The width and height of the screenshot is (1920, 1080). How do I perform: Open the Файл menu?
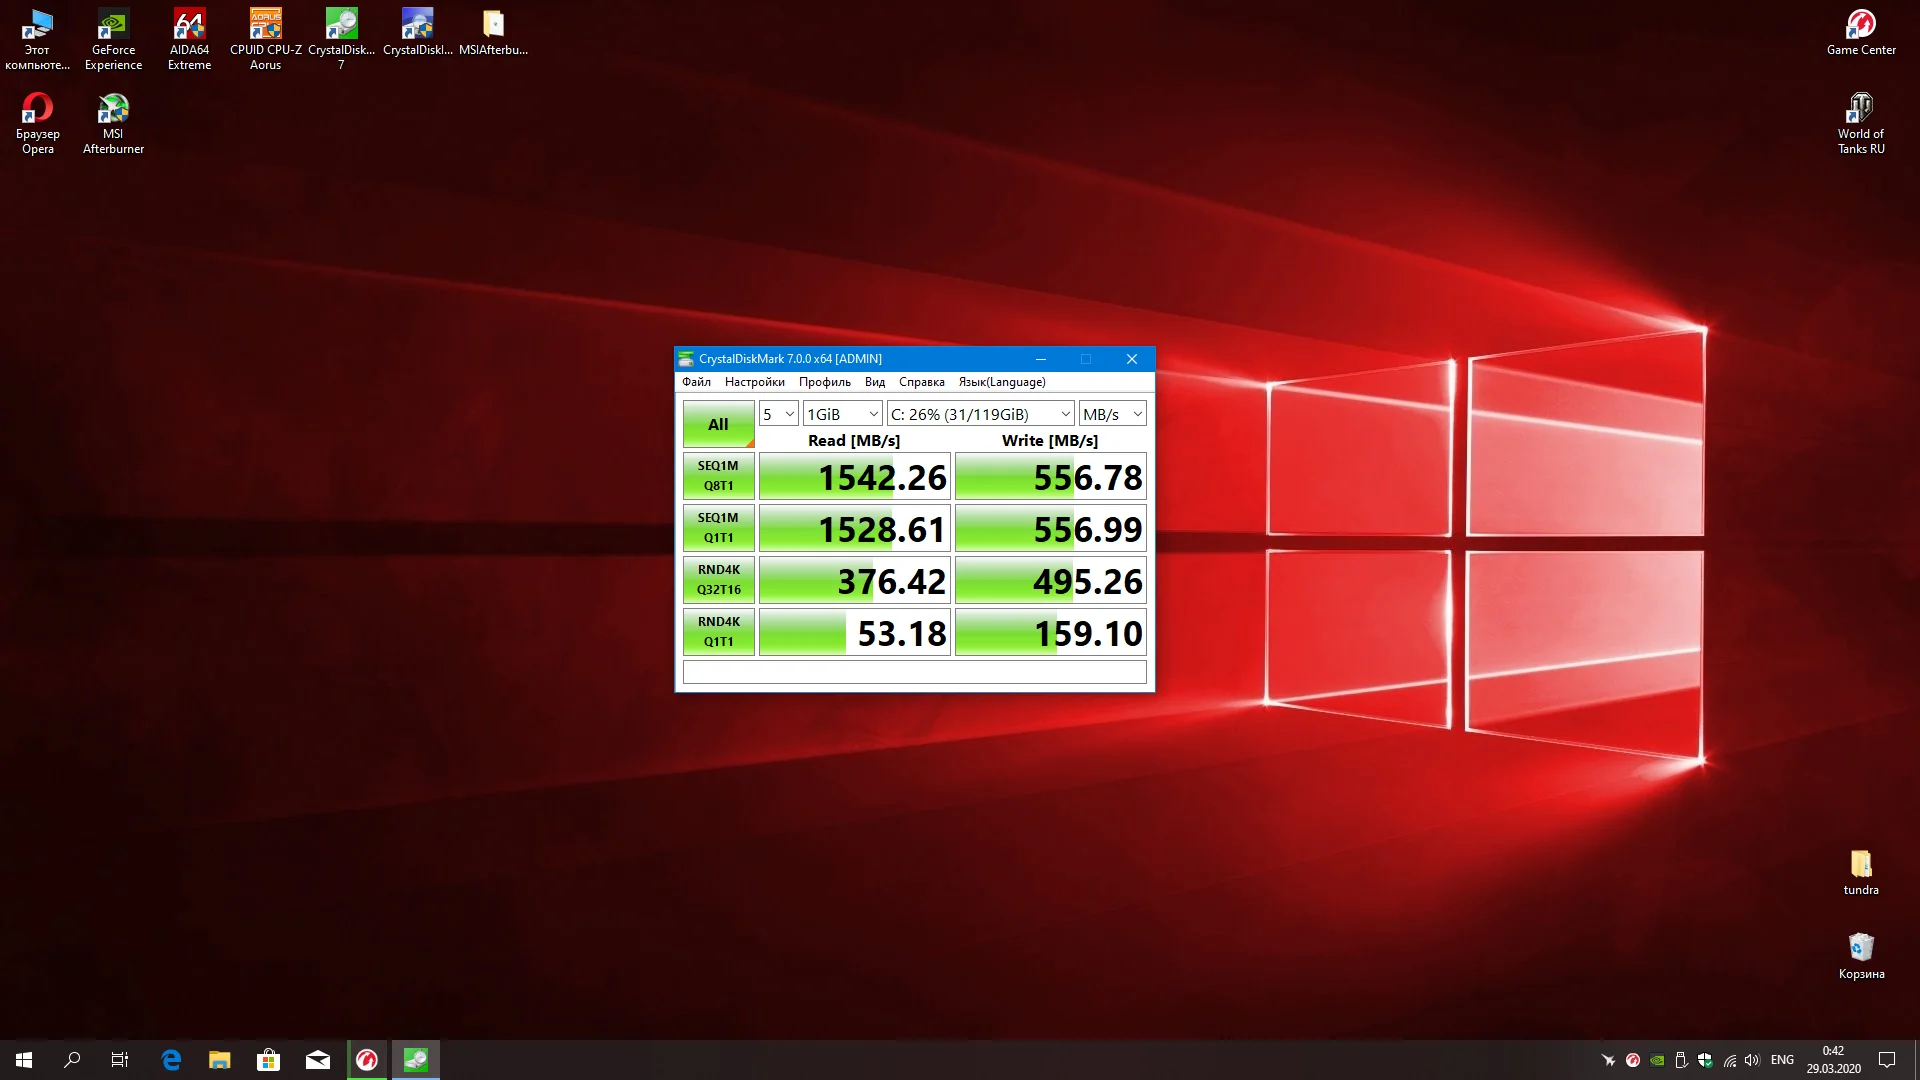pos(696,382)
